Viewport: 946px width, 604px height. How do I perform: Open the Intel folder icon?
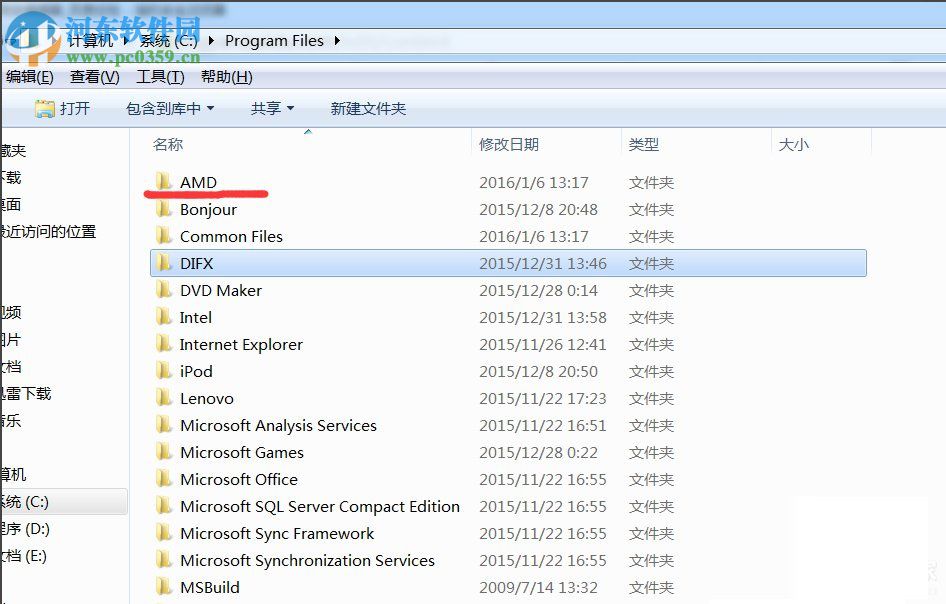tap(164, 317)
